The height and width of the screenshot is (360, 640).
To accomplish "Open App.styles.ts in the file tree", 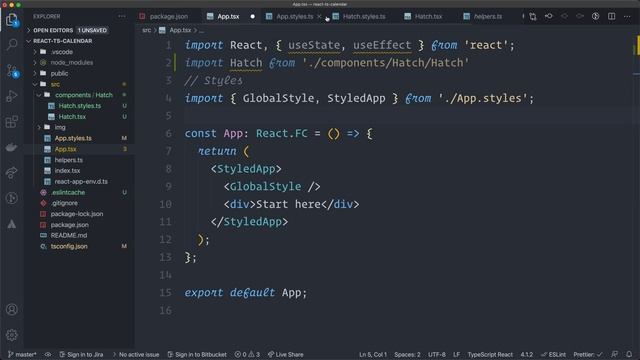I will 73,138.
